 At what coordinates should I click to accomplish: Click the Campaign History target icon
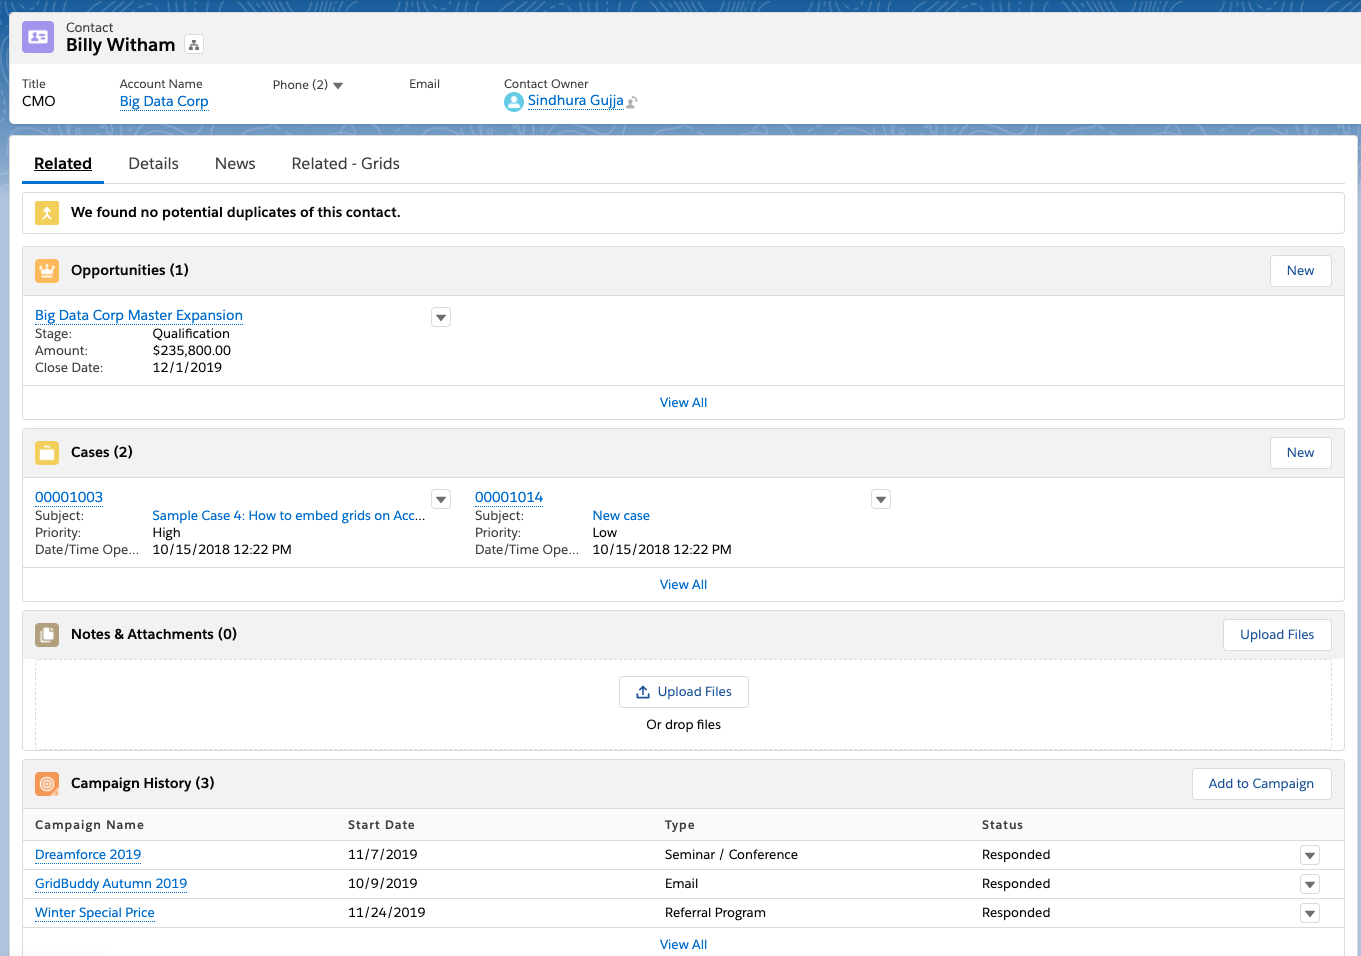click(x=47, y=784)
